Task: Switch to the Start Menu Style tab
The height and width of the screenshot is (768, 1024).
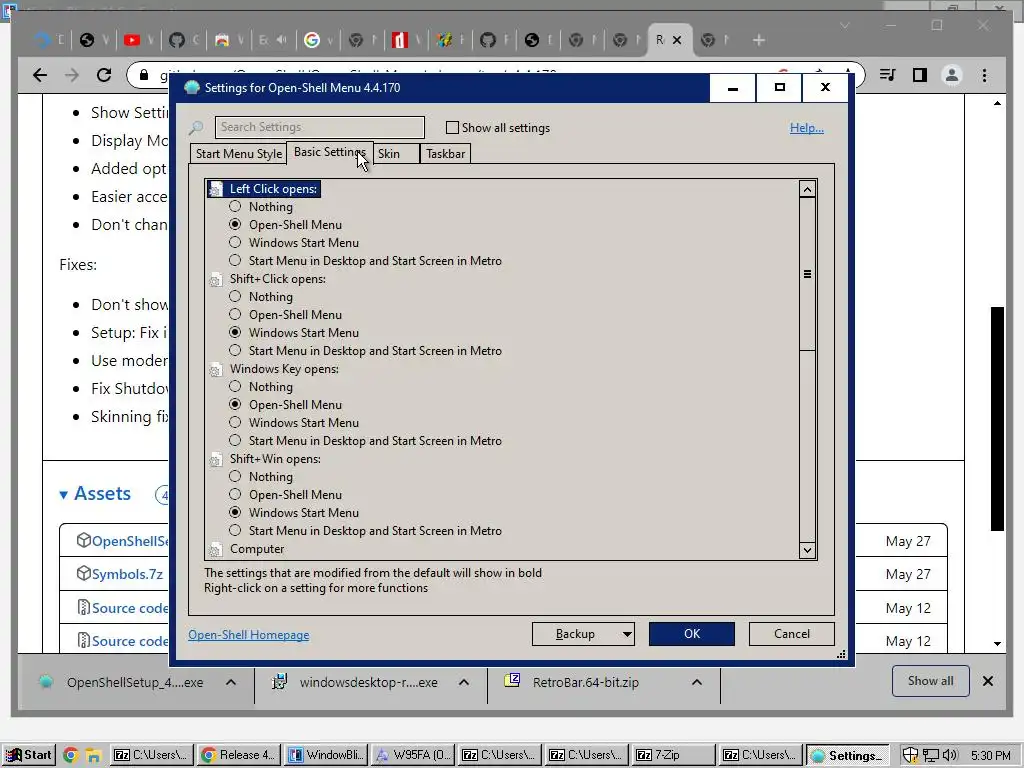Action: [239, 153]
